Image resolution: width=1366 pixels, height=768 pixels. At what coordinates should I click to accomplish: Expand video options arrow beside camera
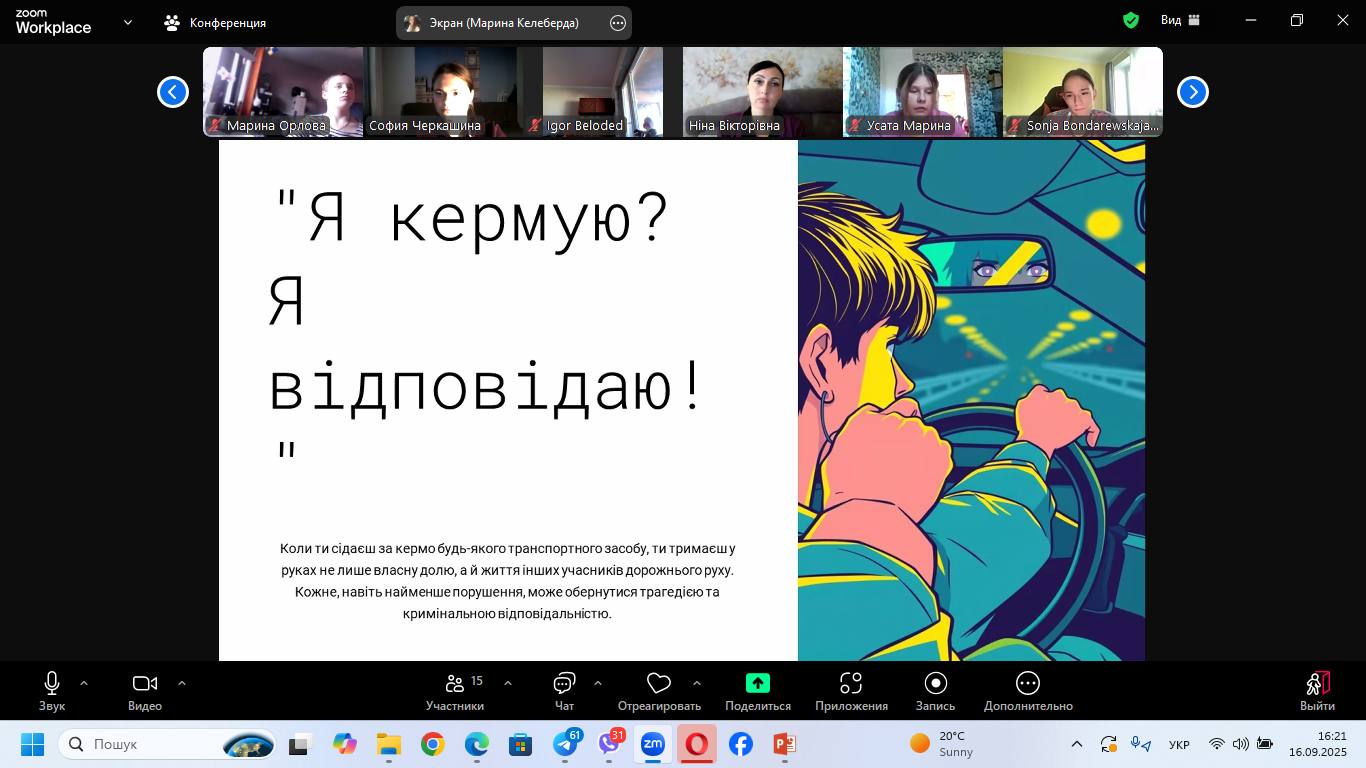pyautogui.click(x=182, y=683)
